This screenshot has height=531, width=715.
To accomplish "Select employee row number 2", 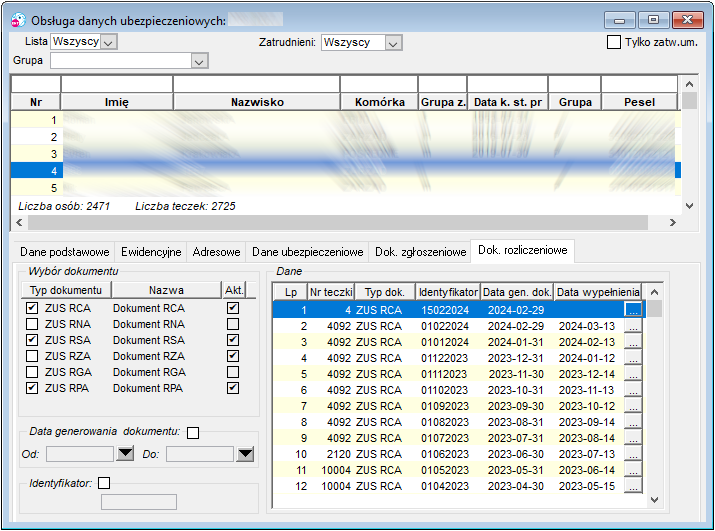I will [x=345, y=137].
